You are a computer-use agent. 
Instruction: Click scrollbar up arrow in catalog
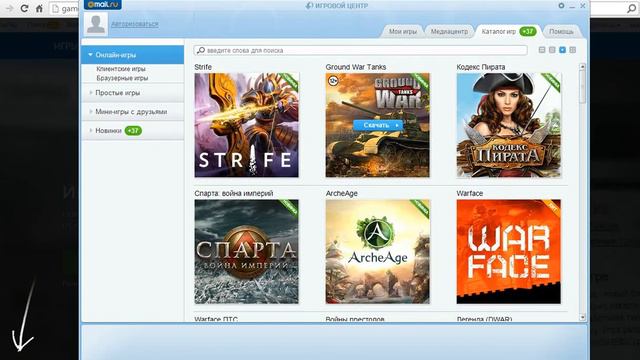point(582,66)
